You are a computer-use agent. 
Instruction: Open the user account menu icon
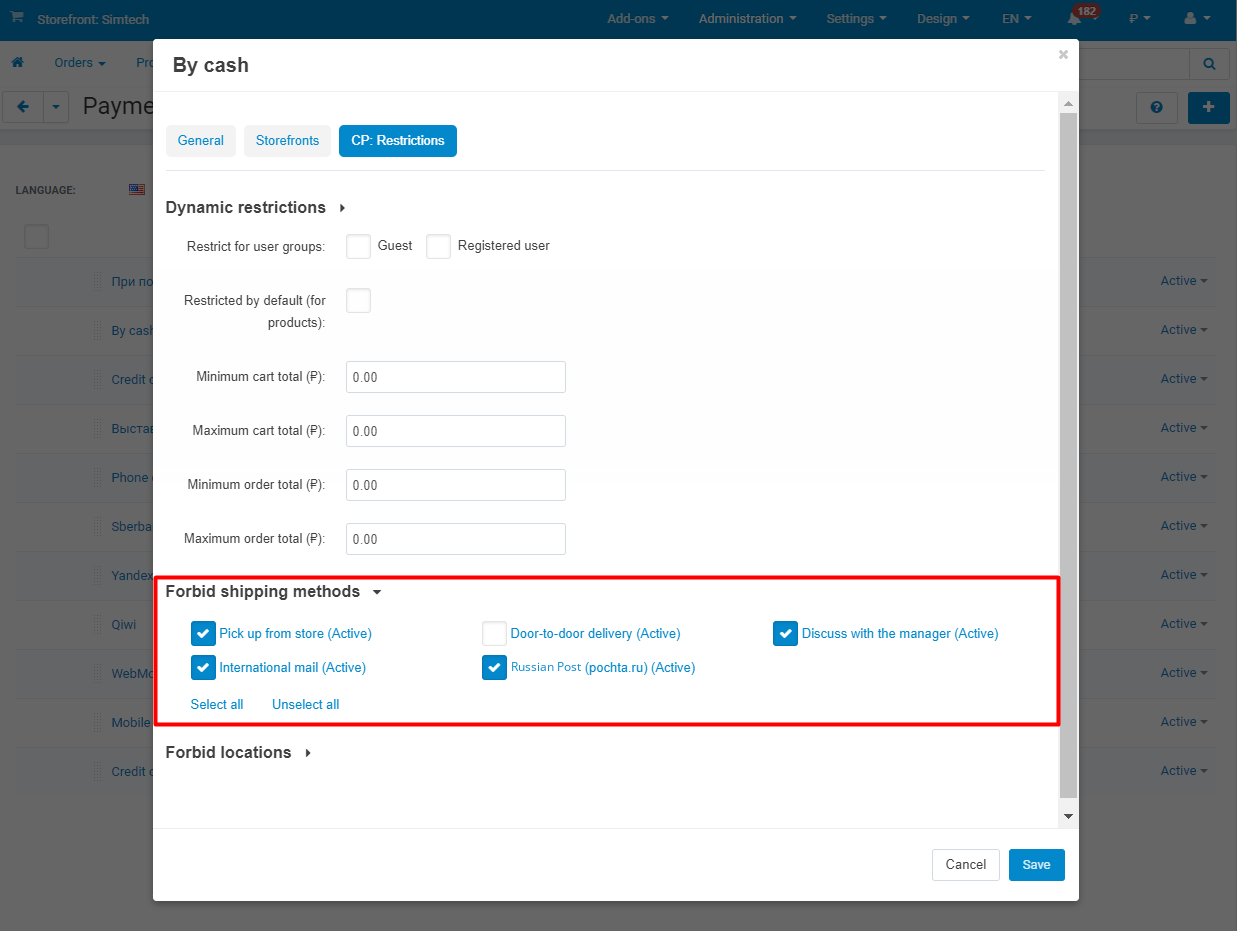pos(1196,19)
